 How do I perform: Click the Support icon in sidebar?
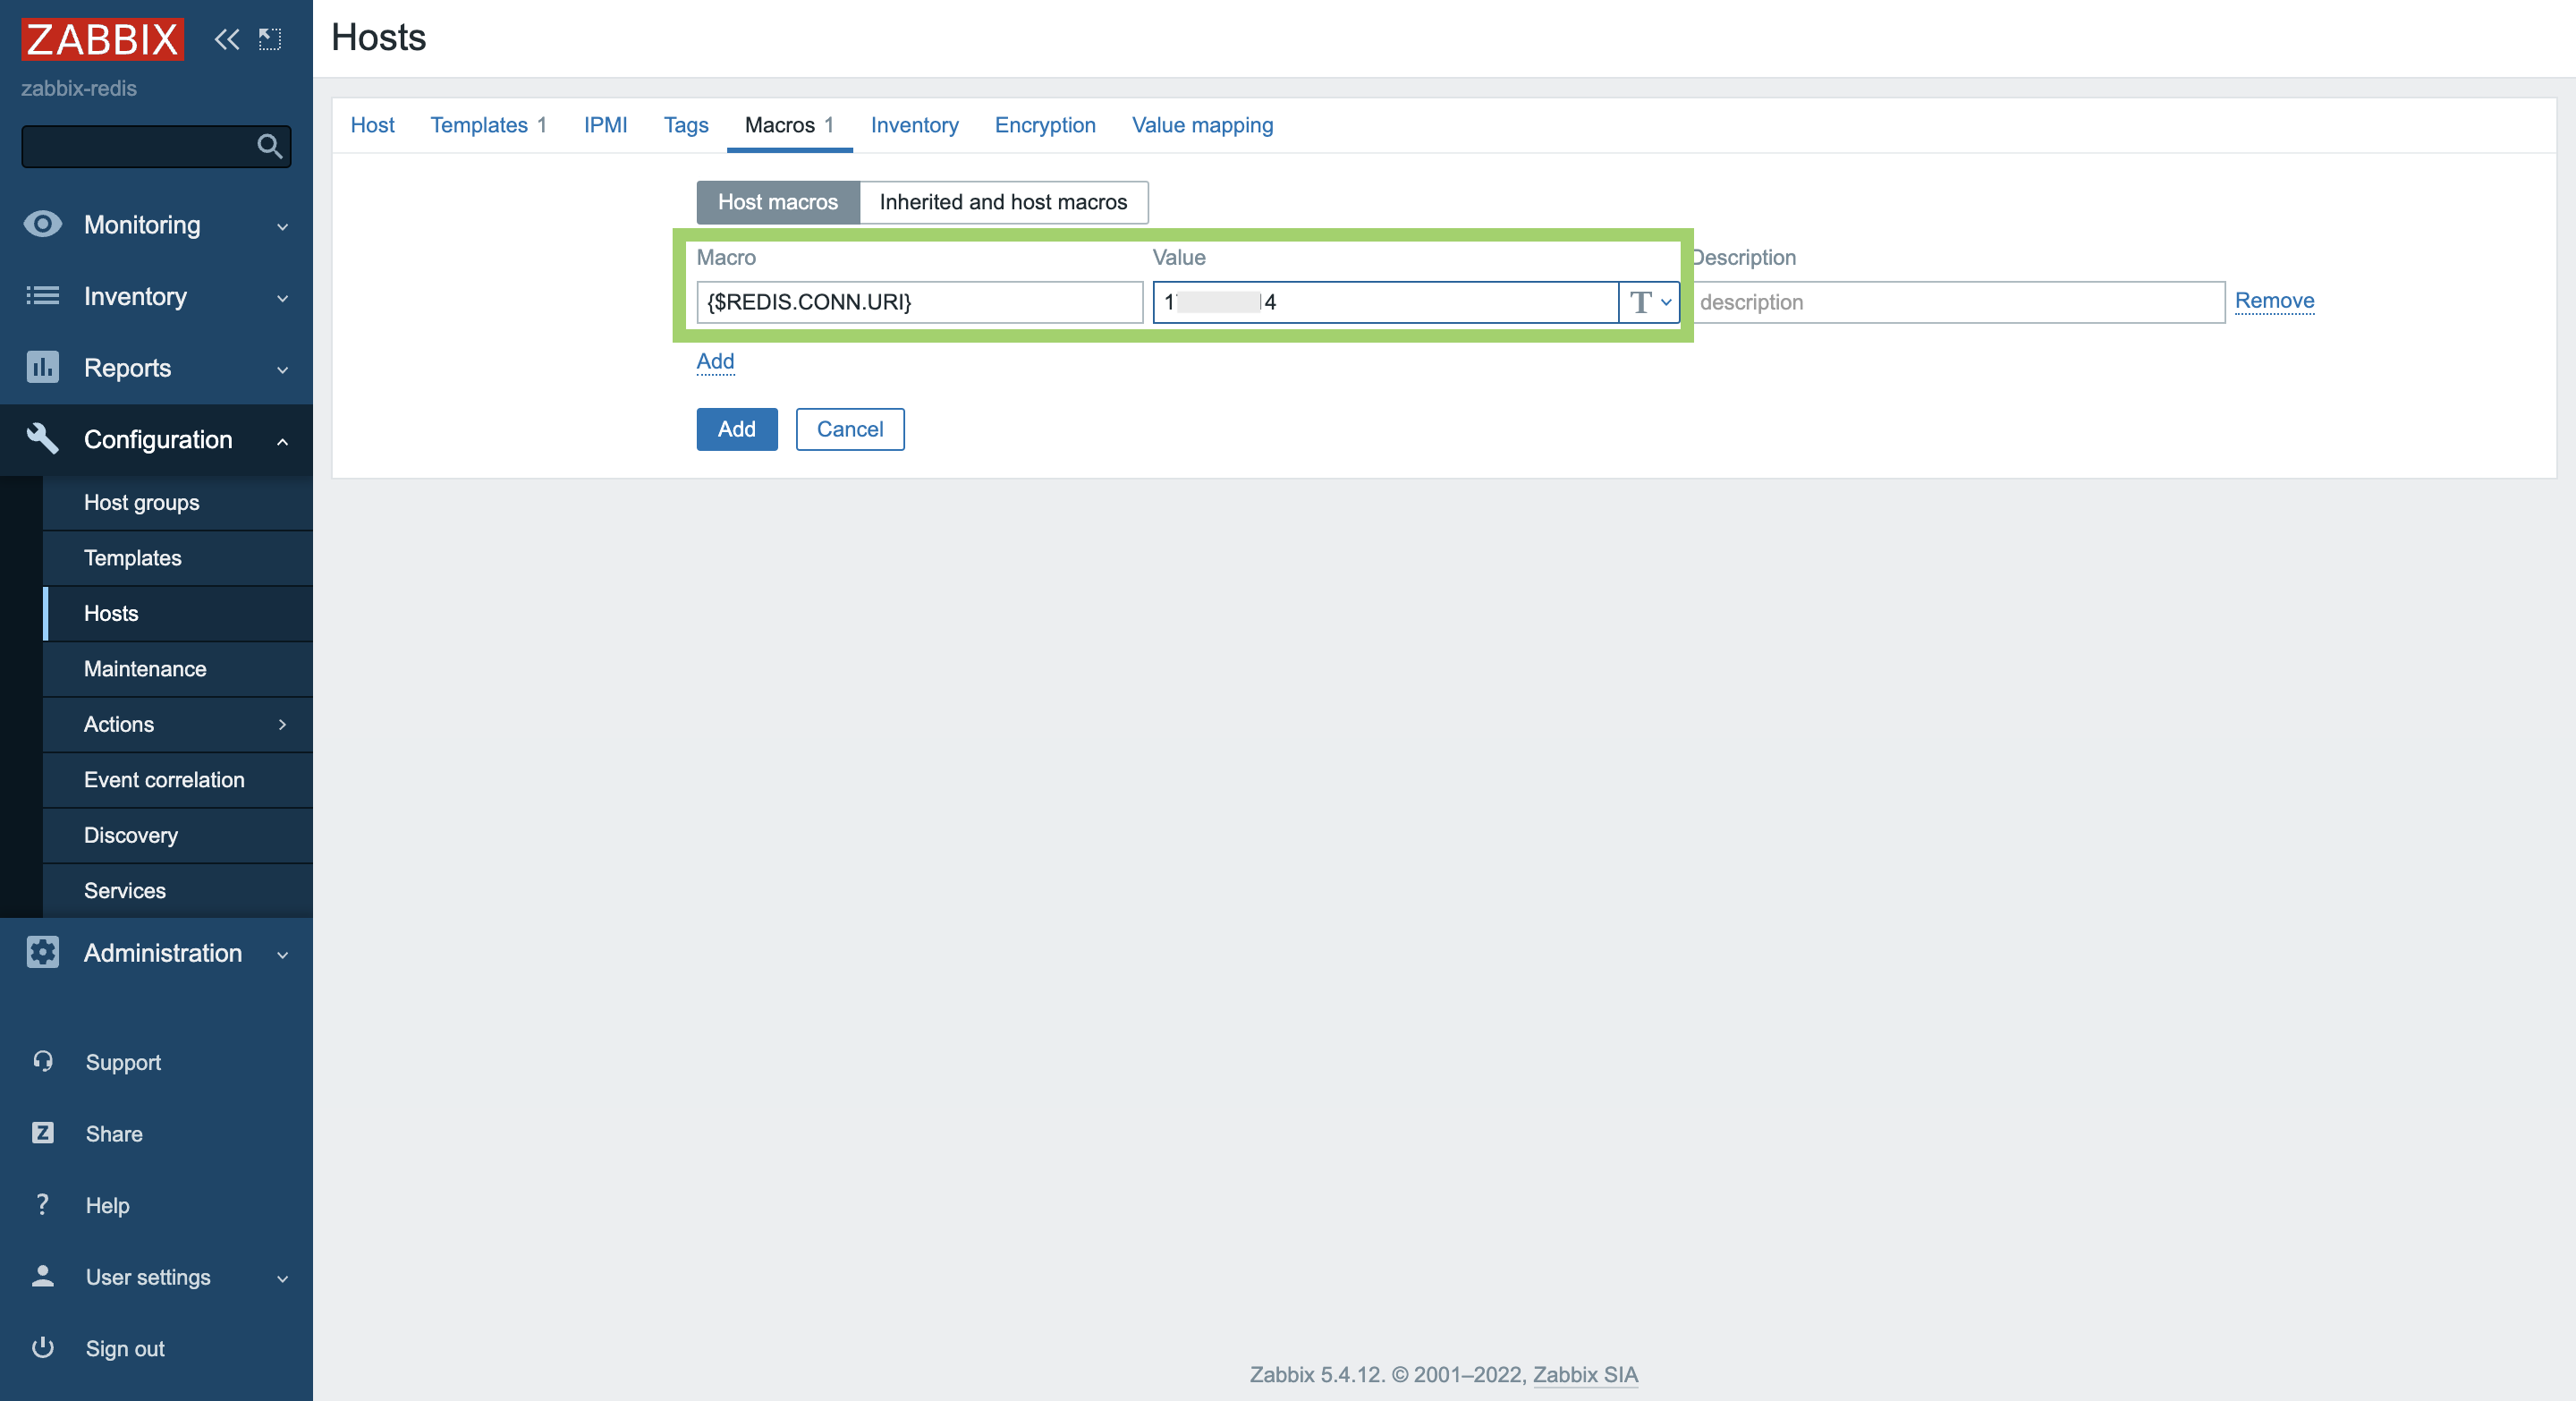coord(43,1061)
